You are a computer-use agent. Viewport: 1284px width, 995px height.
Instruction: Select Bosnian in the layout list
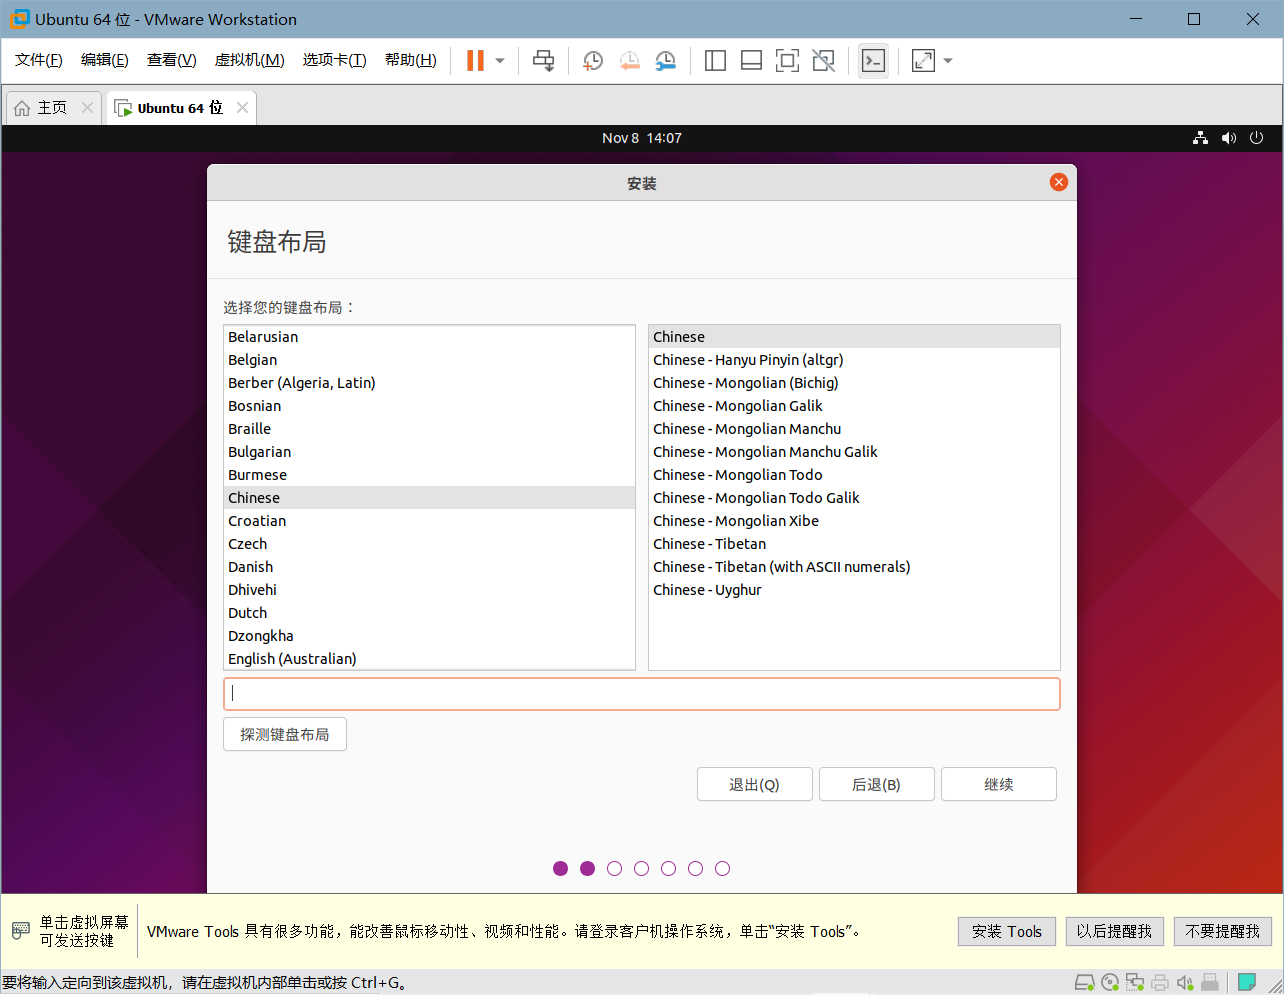tap(430, 406)
